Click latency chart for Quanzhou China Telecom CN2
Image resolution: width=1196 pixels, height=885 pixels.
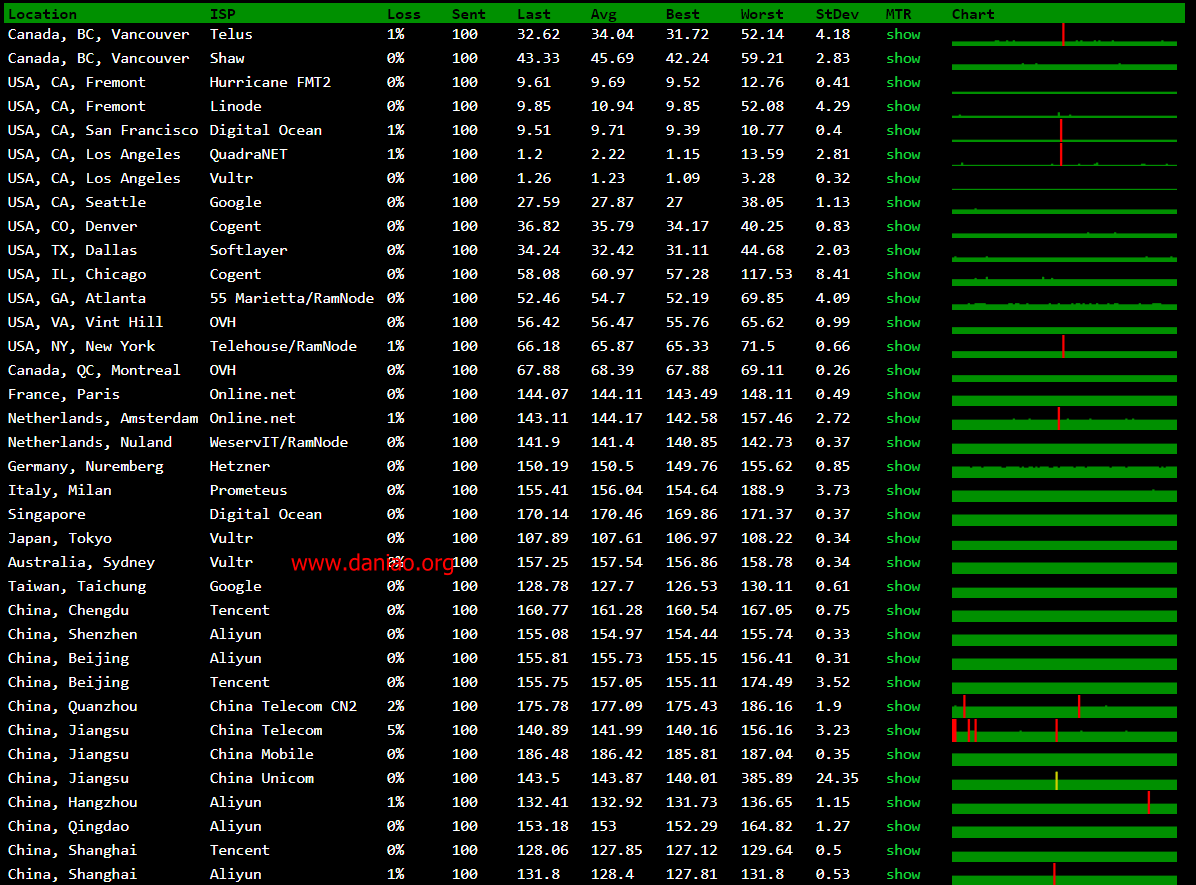click(x=1064, y=706)
